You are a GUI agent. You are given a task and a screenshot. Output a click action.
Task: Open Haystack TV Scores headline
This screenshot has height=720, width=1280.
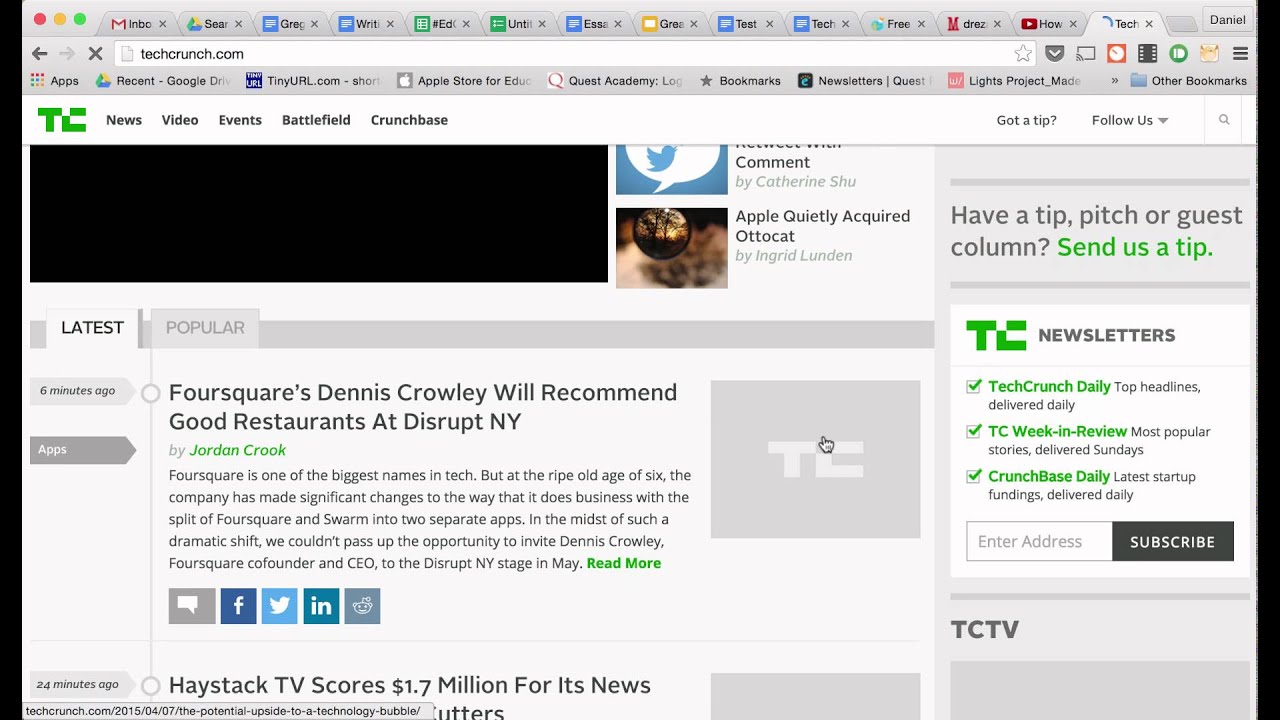coord(409,698)
